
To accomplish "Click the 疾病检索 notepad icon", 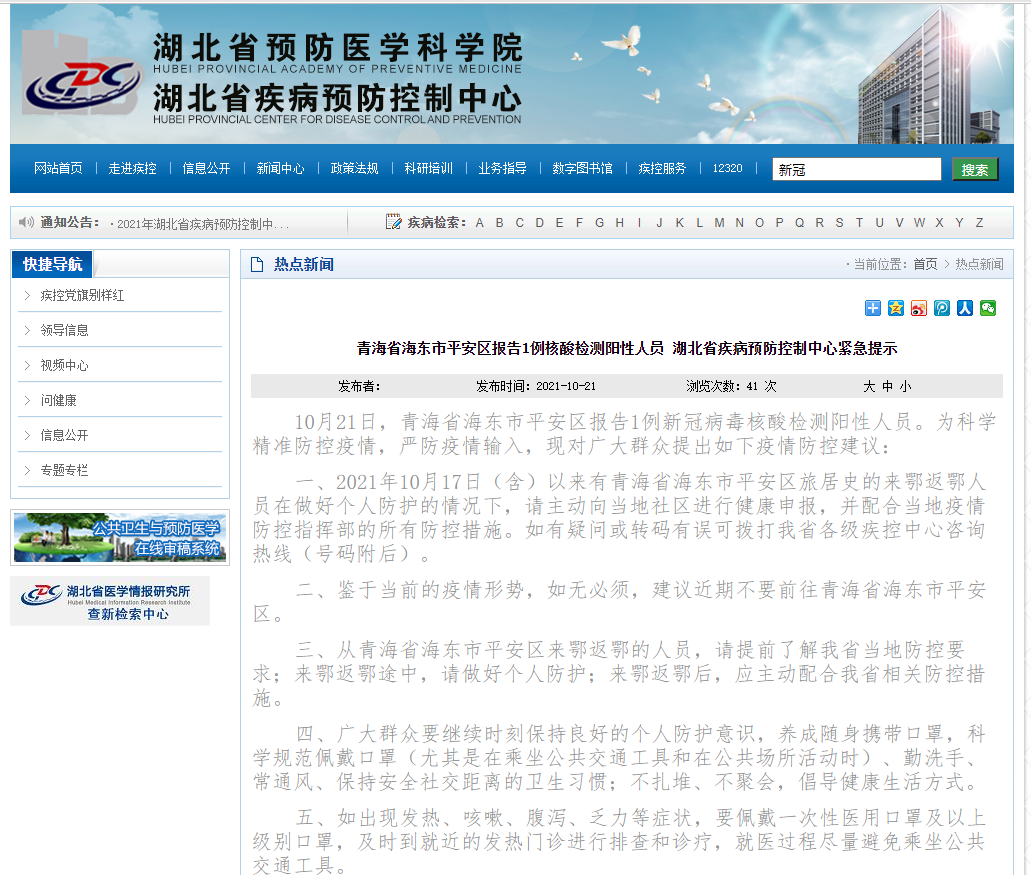I will 394,222.
